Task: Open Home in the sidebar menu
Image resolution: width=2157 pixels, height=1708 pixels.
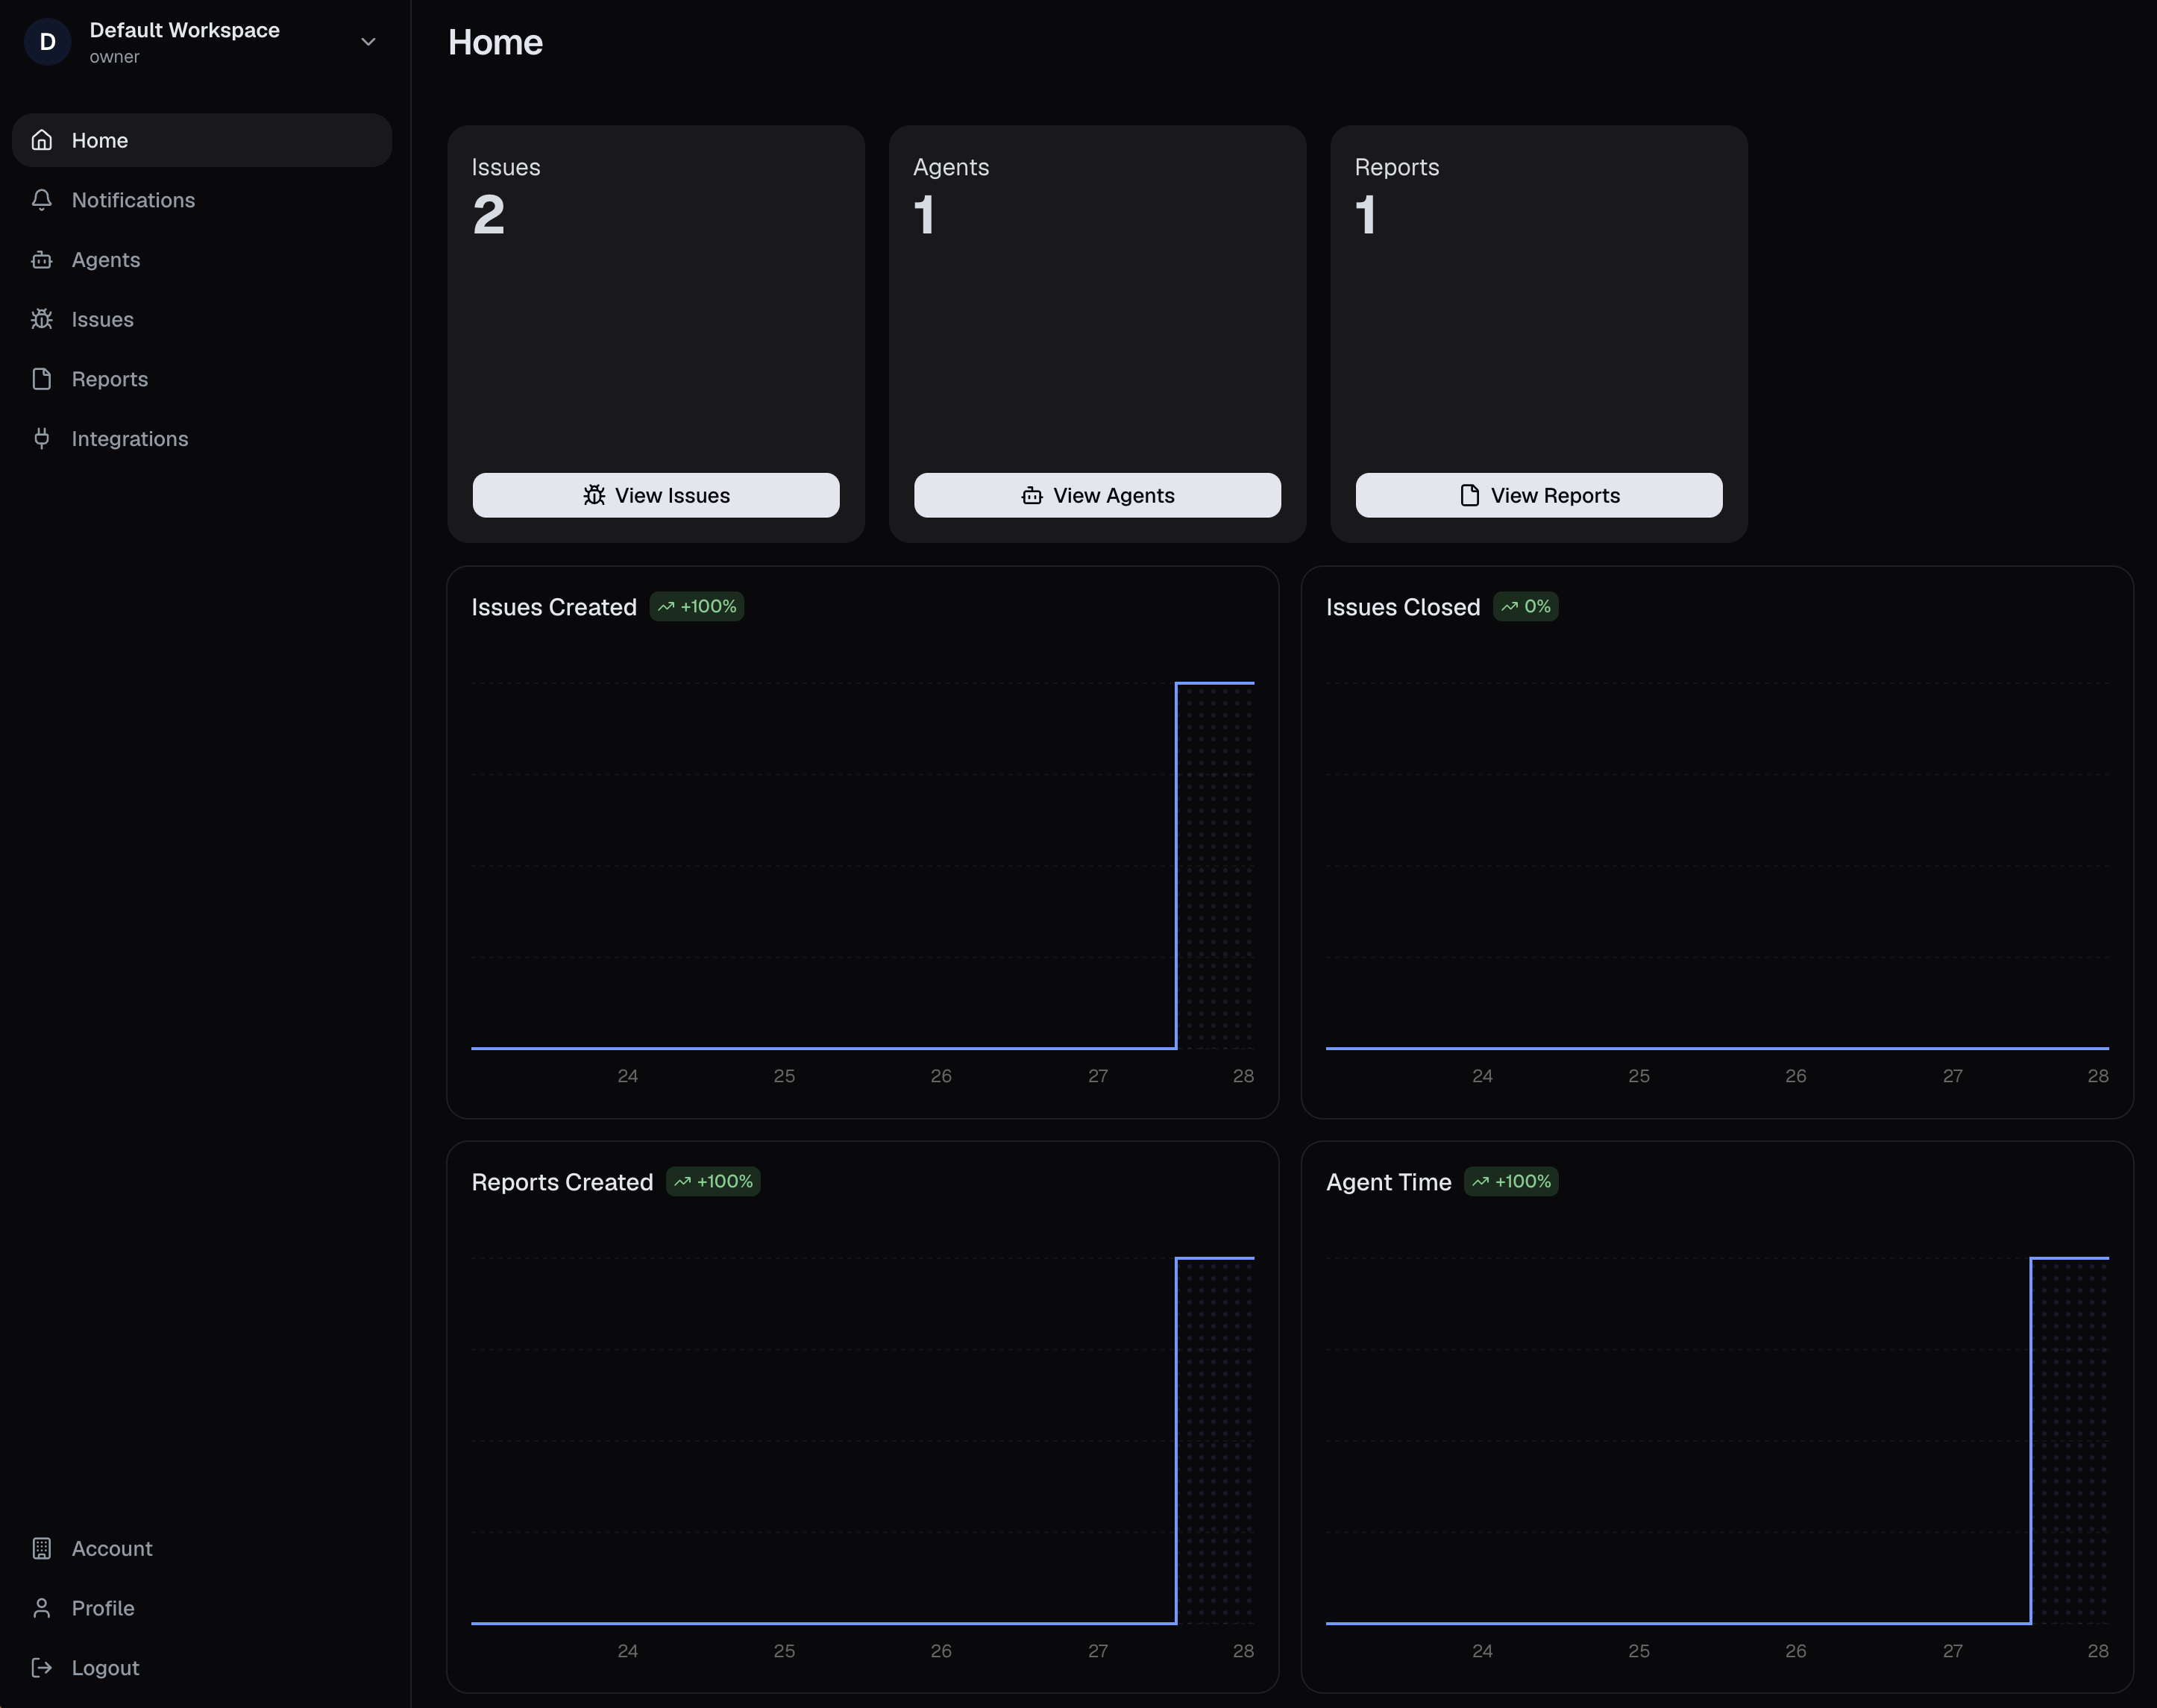Action: [x=201, y=140]
